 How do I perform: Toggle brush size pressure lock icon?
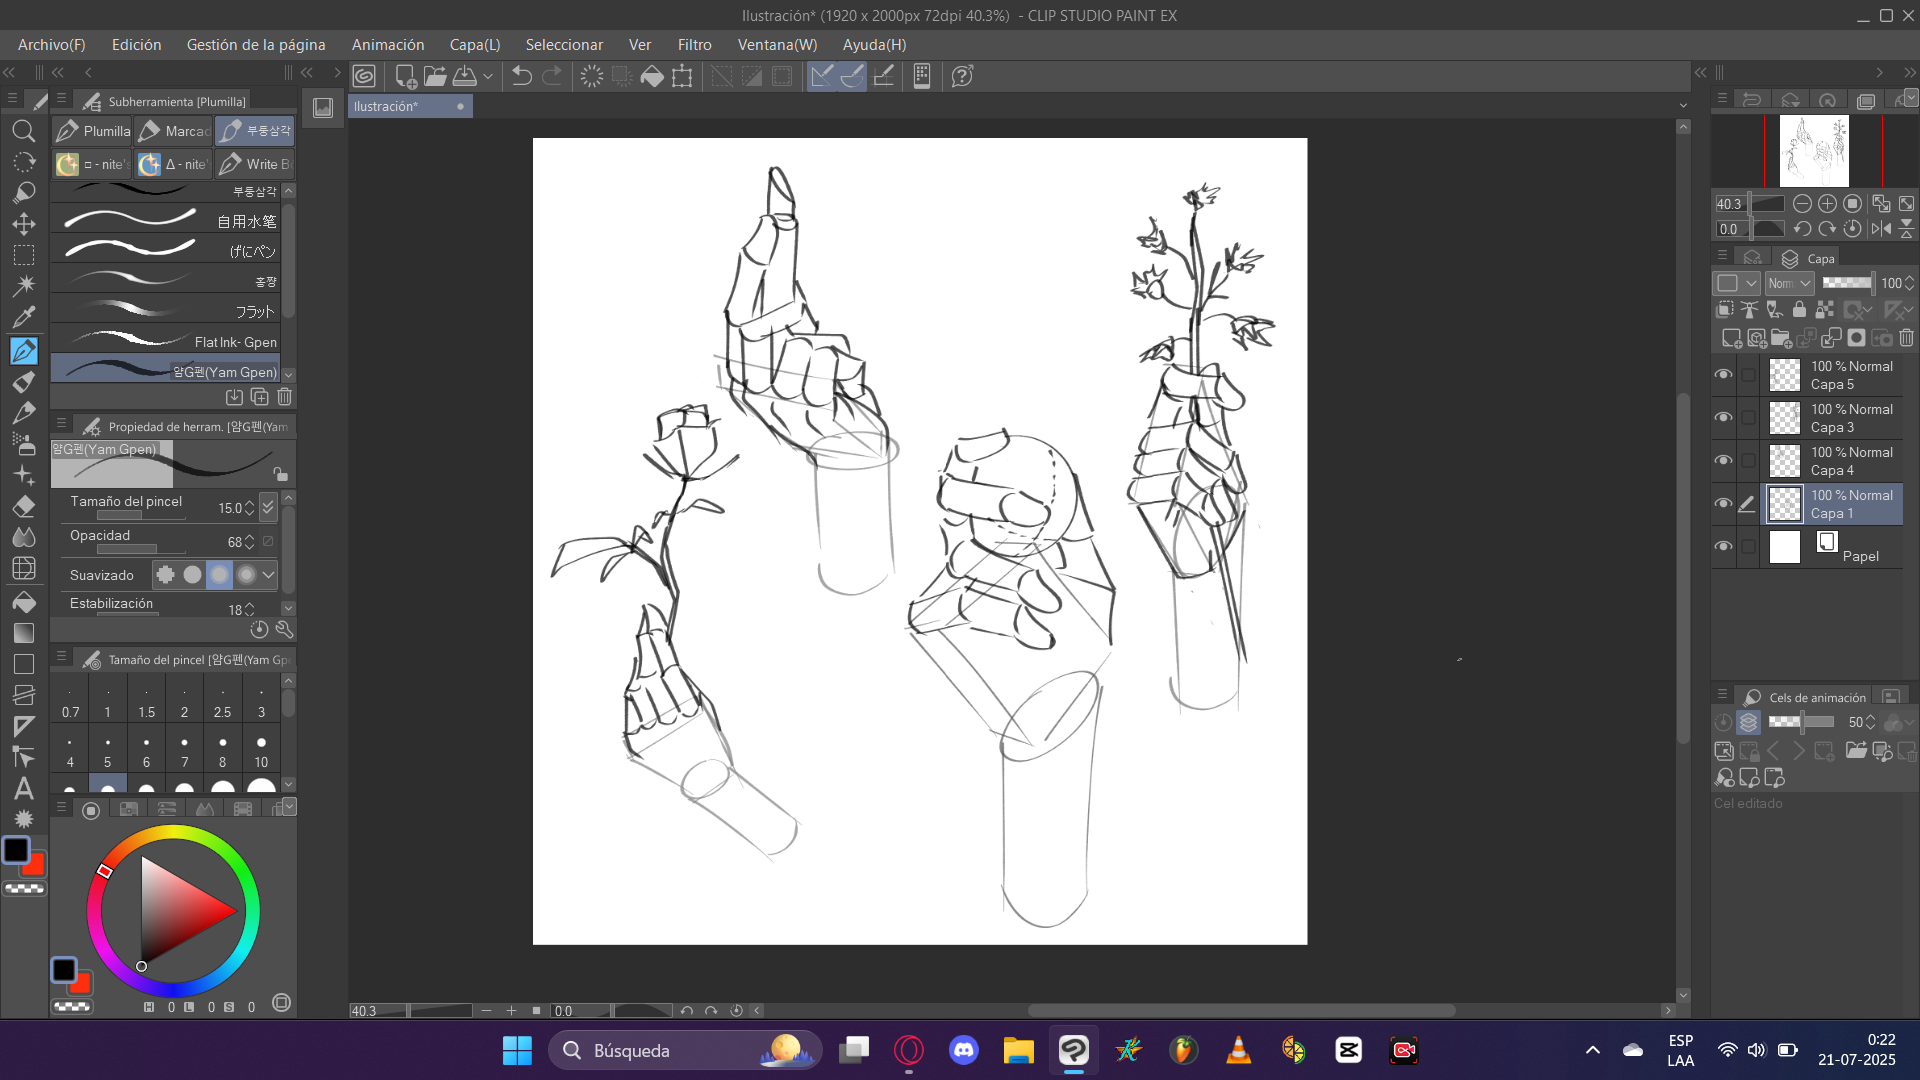click(x=280, y=473)
